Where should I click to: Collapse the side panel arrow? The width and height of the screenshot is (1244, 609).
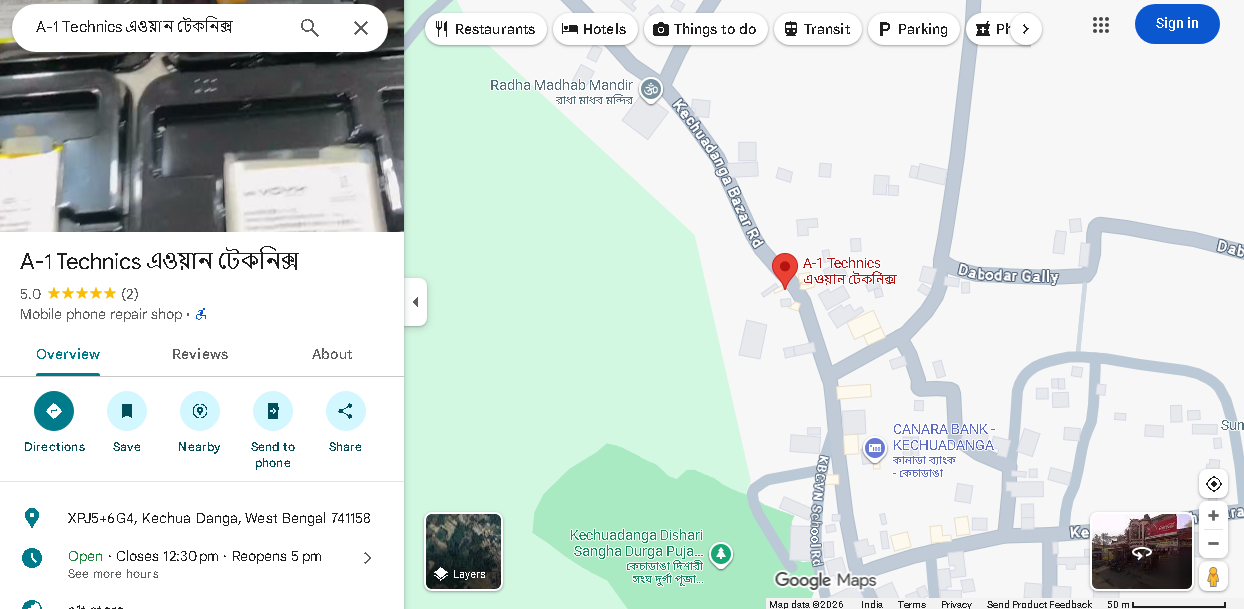tap(416, 302)
